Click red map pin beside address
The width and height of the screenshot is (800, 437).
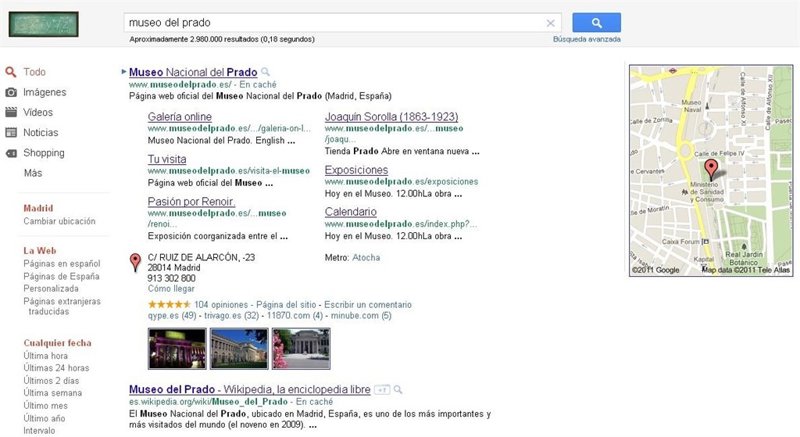point(135,262)
